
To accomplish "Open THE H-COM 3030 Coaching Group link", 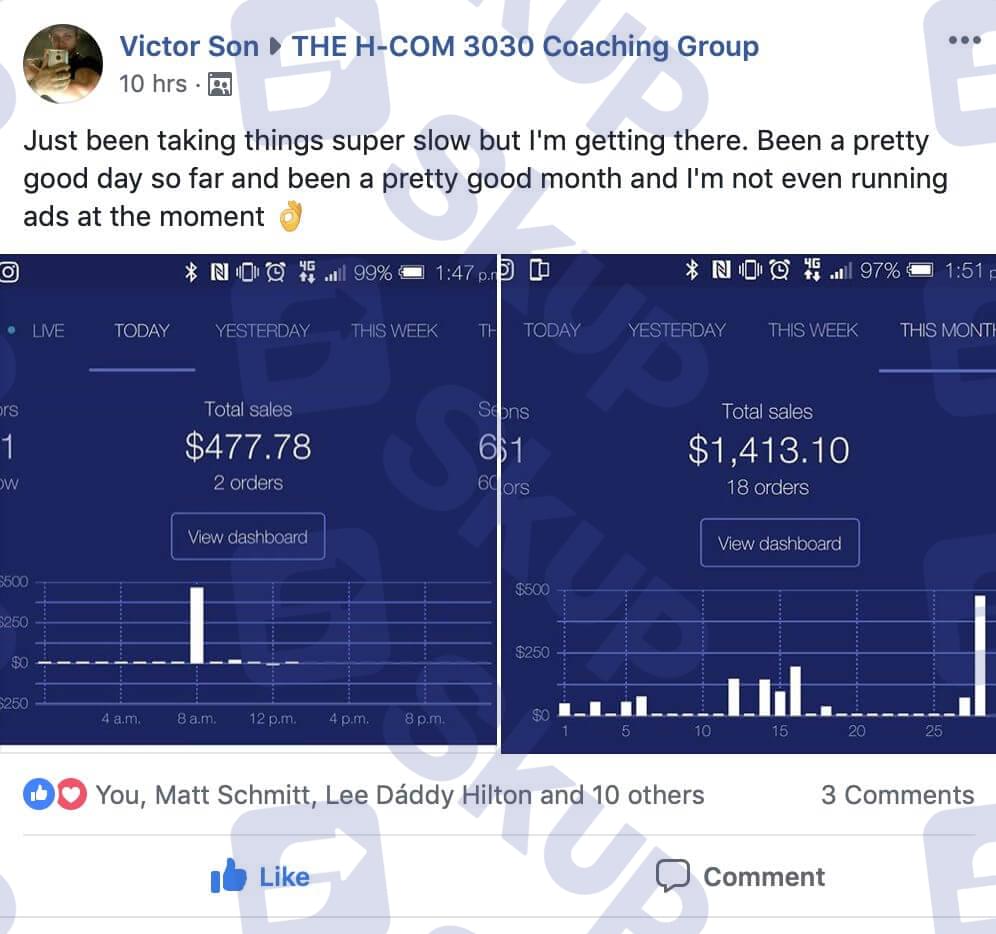I will [525, 46].
